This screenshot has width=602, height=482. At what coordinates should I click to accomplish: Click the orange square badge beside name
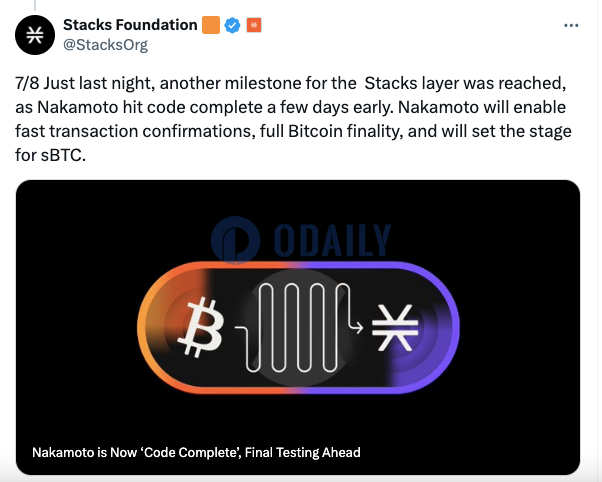click(x=211, y=25)
